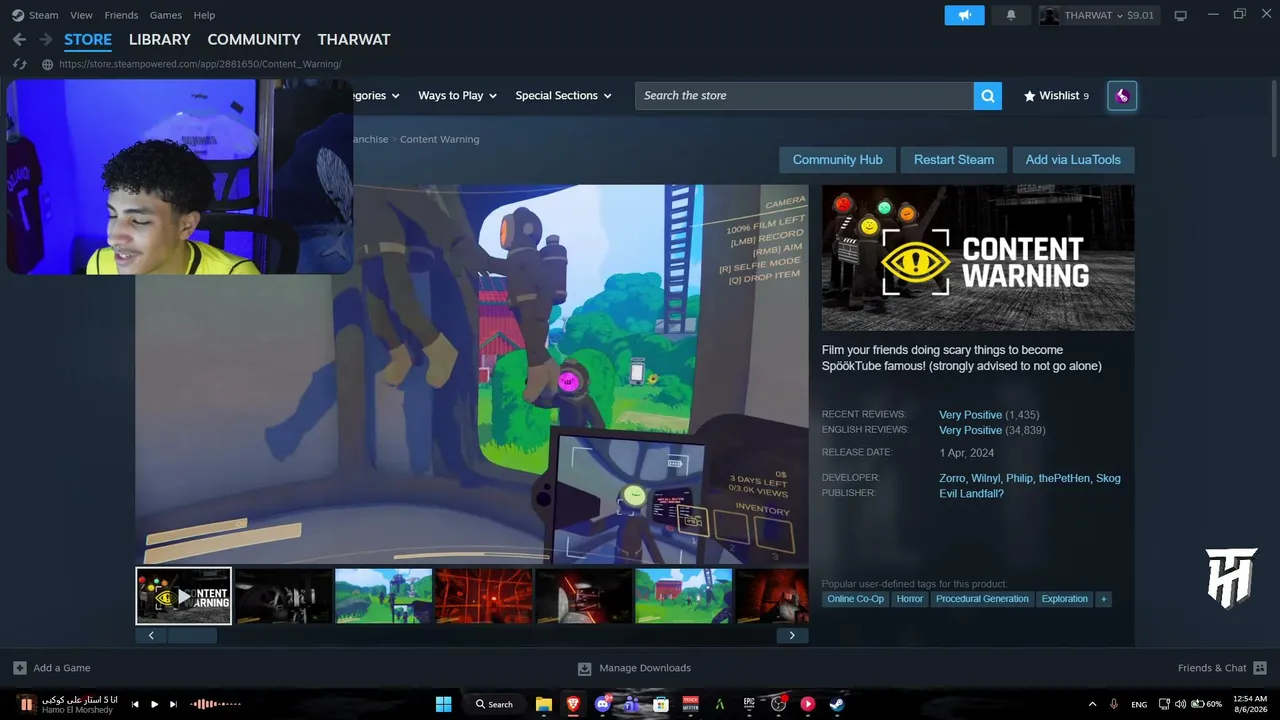Image resolution: width=1280 pixels, height=720 pixels.
Task: Click the Restart Steam button
Action: 954,160
